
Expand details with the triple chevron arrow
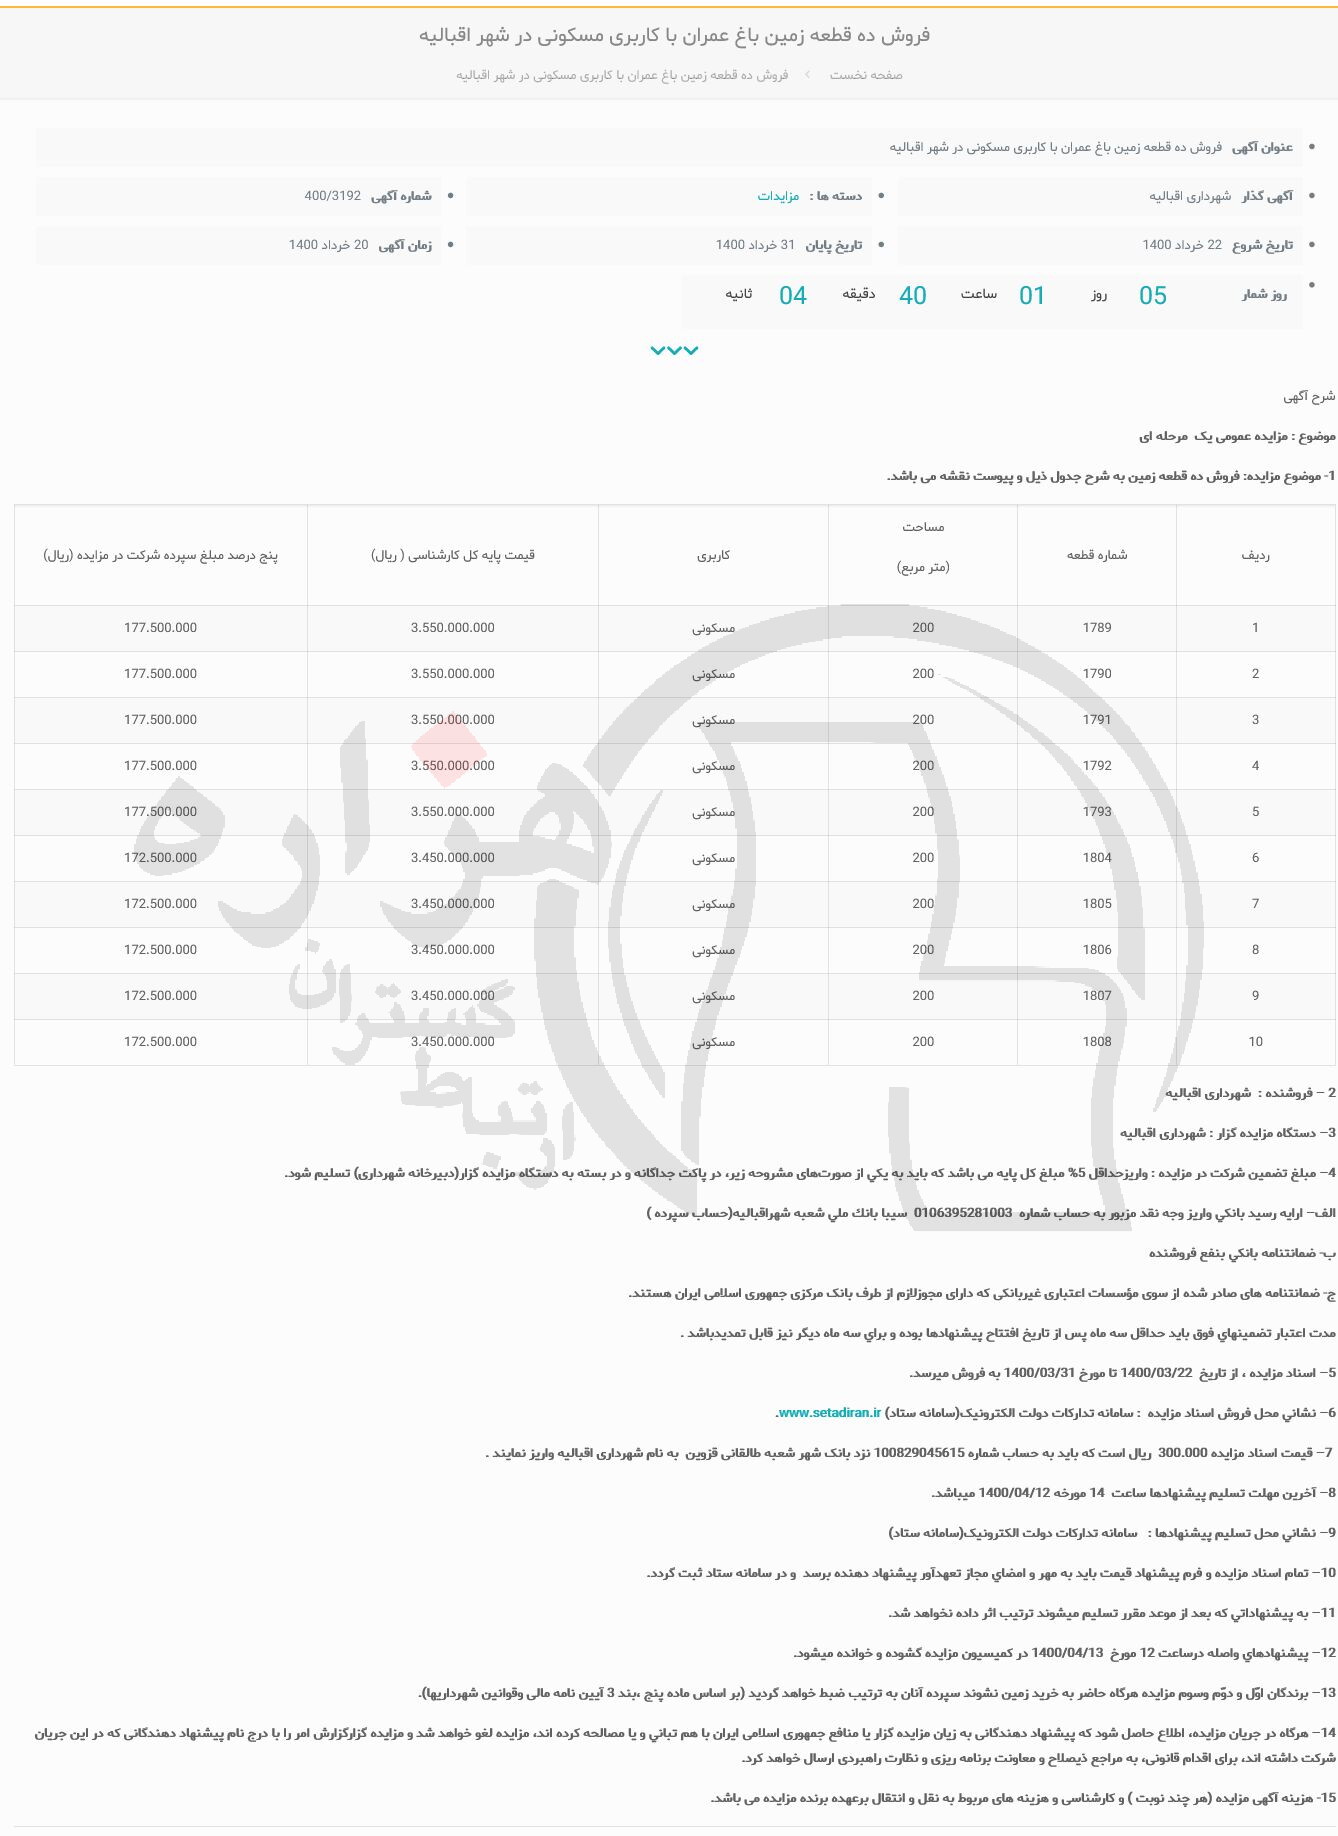674,350
